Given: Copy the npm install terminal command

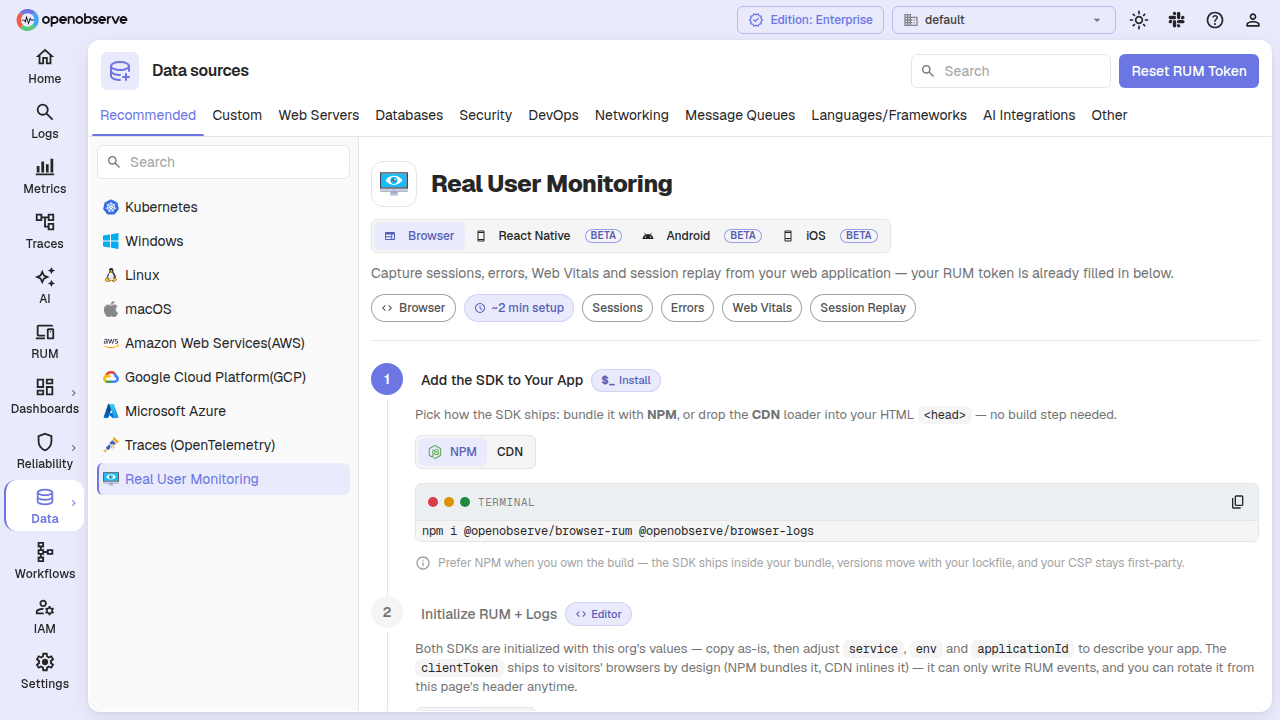Looking at the screenshot, I should [1238, 502].
